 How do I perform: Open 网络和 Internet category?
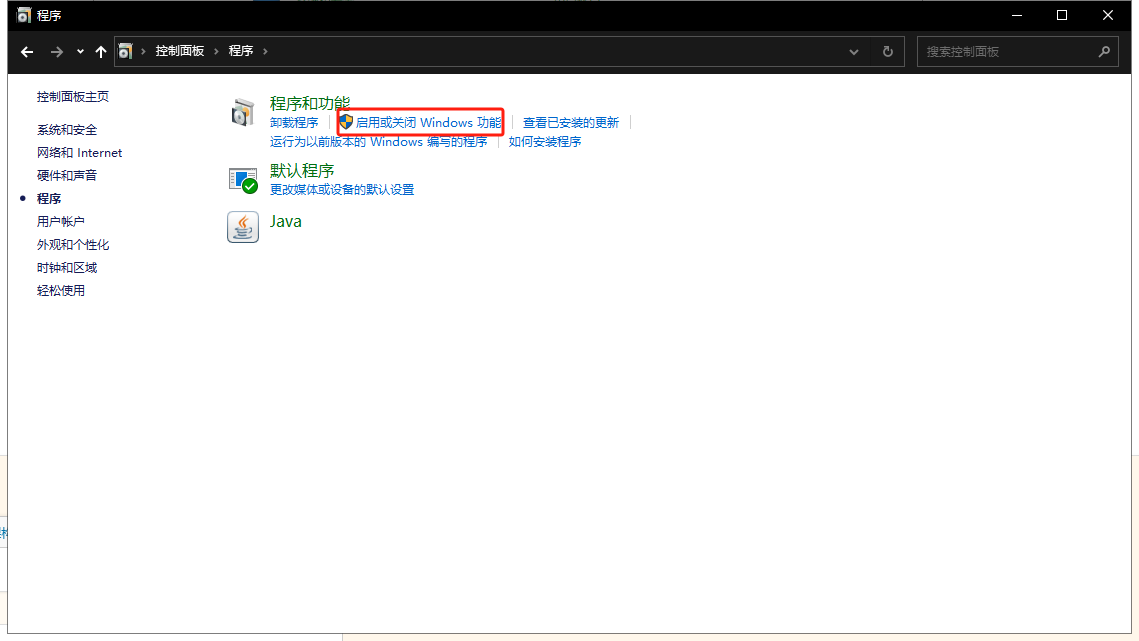[x=79, y=153]
